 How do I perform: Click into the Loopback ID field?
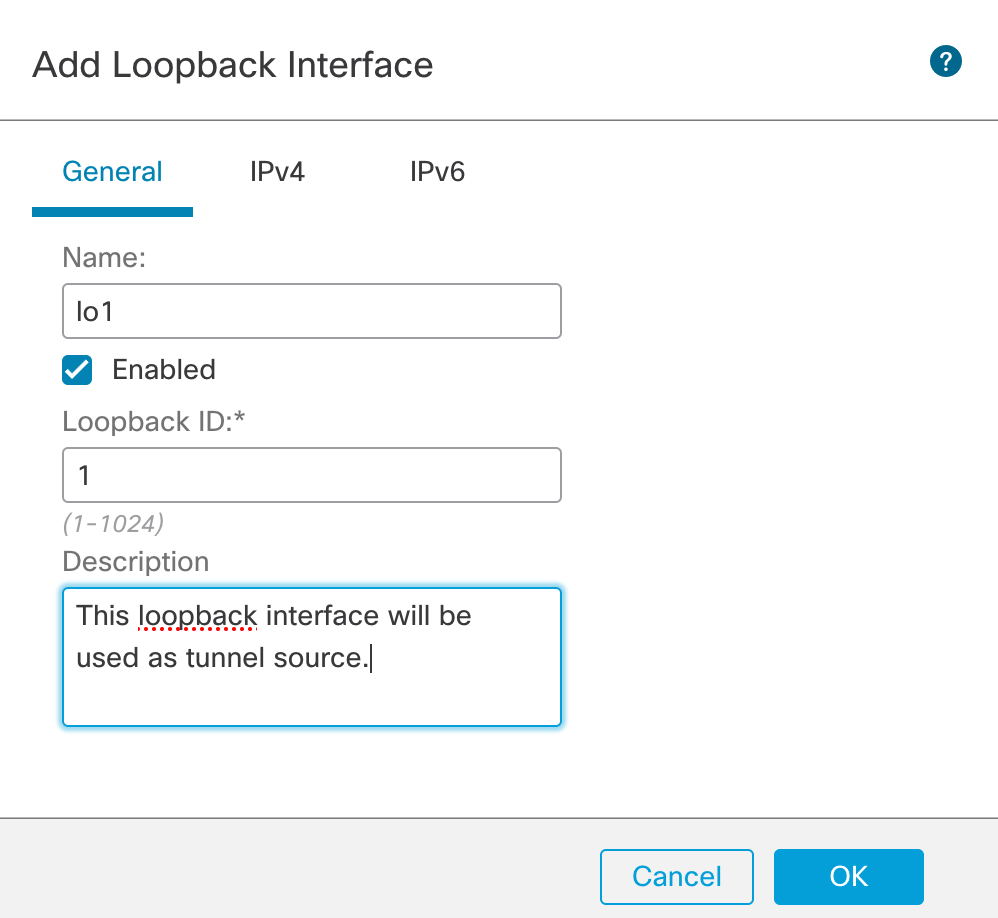[311, 474]
